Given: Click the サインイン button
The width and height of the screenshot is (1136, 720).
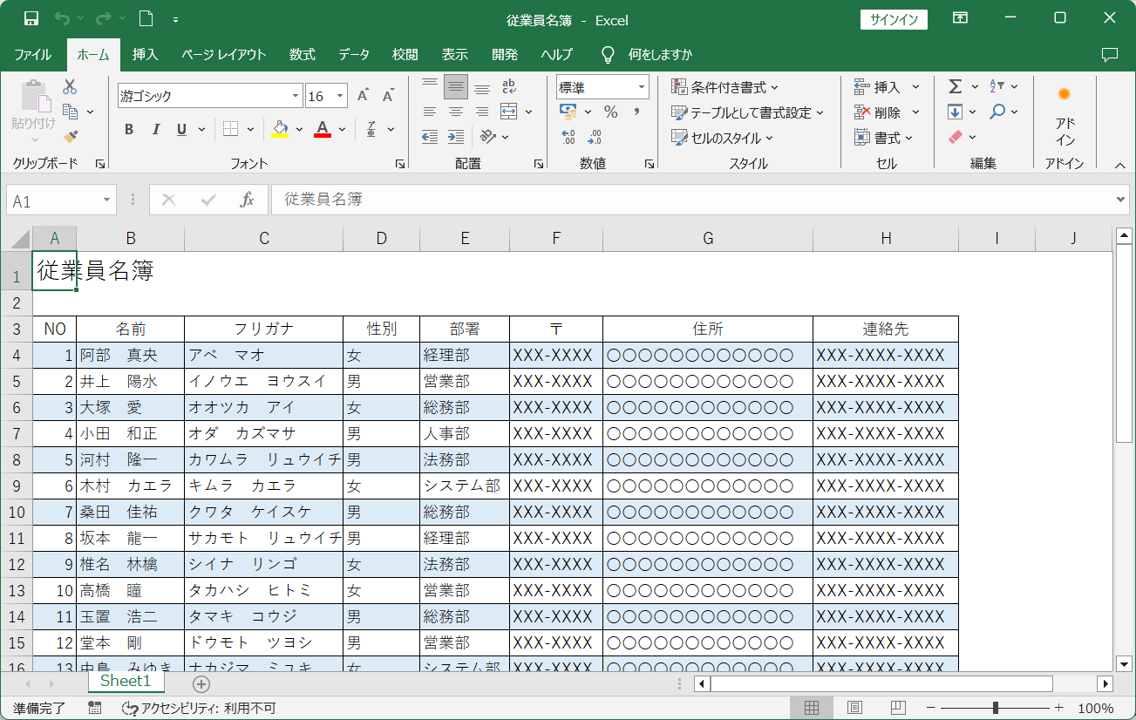Looking at the screenshot, I should [x=893, y=19].
